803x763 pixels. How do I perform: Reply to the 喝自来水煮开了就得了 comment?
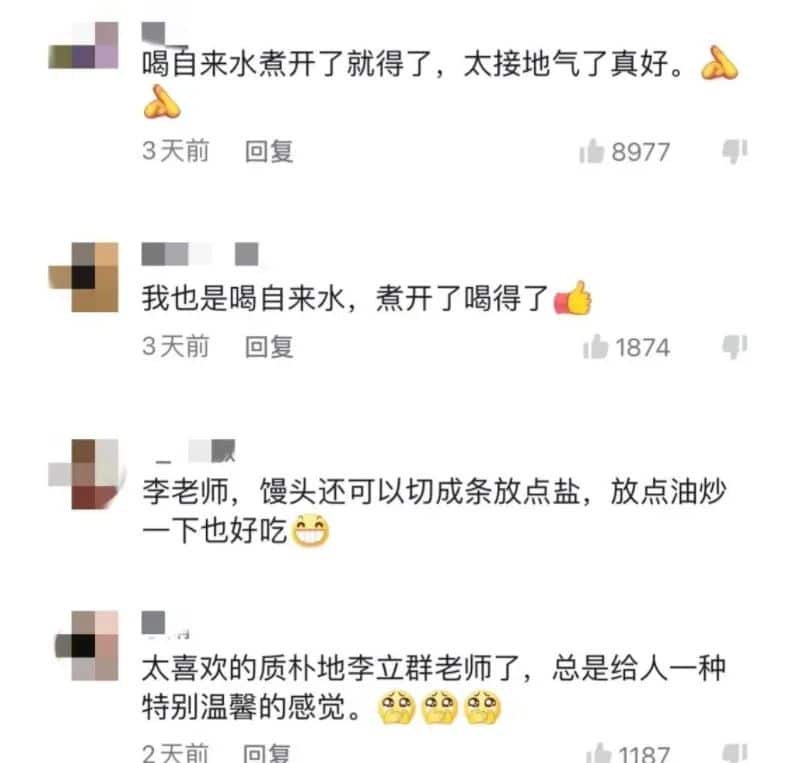[269, 152]
